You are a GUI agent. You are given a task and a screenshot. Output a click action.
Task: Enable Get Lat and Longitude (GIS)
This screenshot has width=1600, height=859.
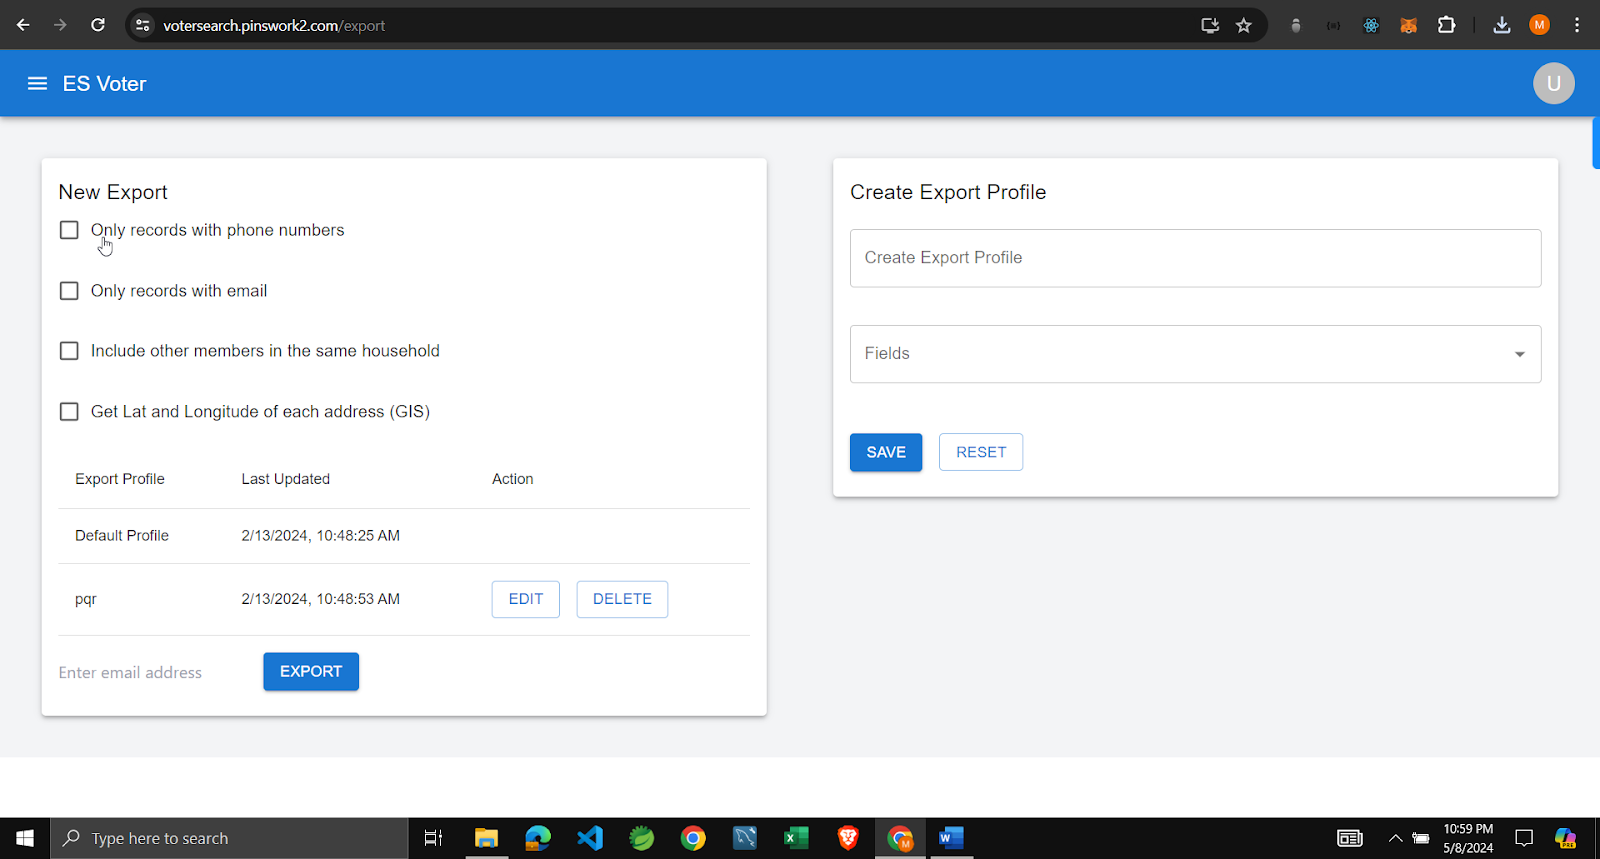pos(69,412)
